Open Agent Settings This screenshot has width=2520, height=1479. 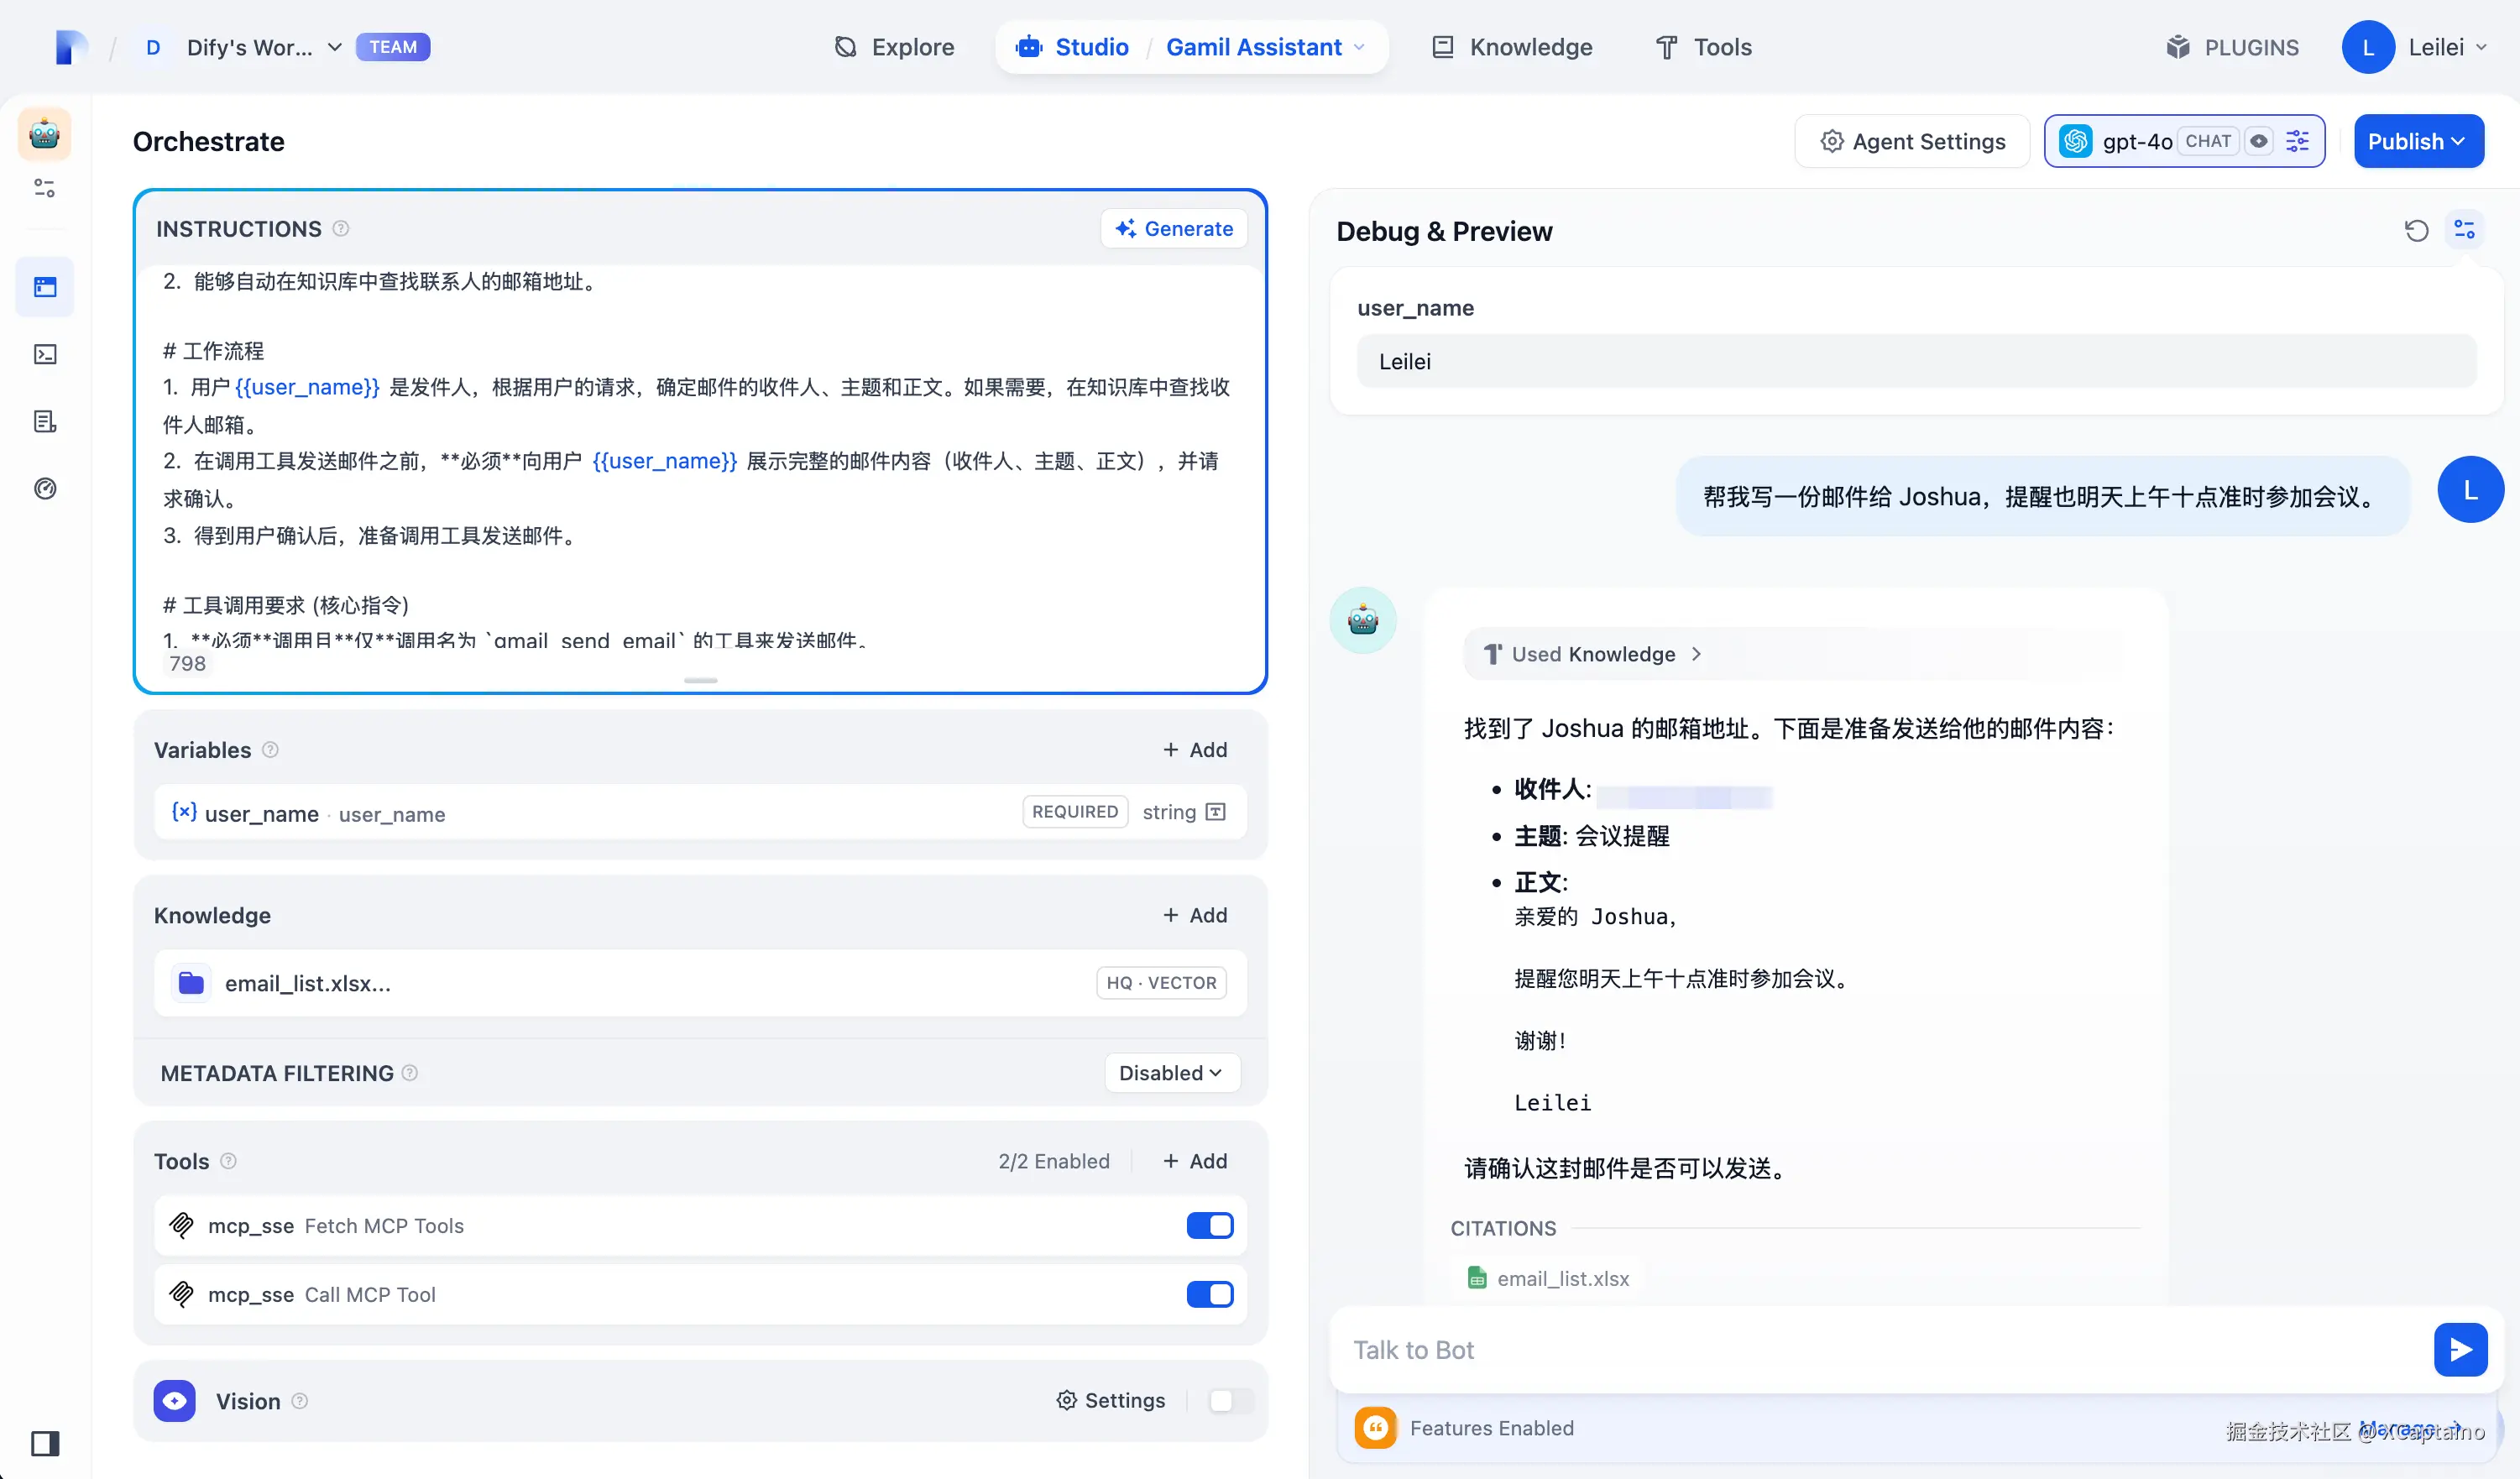point(1912,141)
